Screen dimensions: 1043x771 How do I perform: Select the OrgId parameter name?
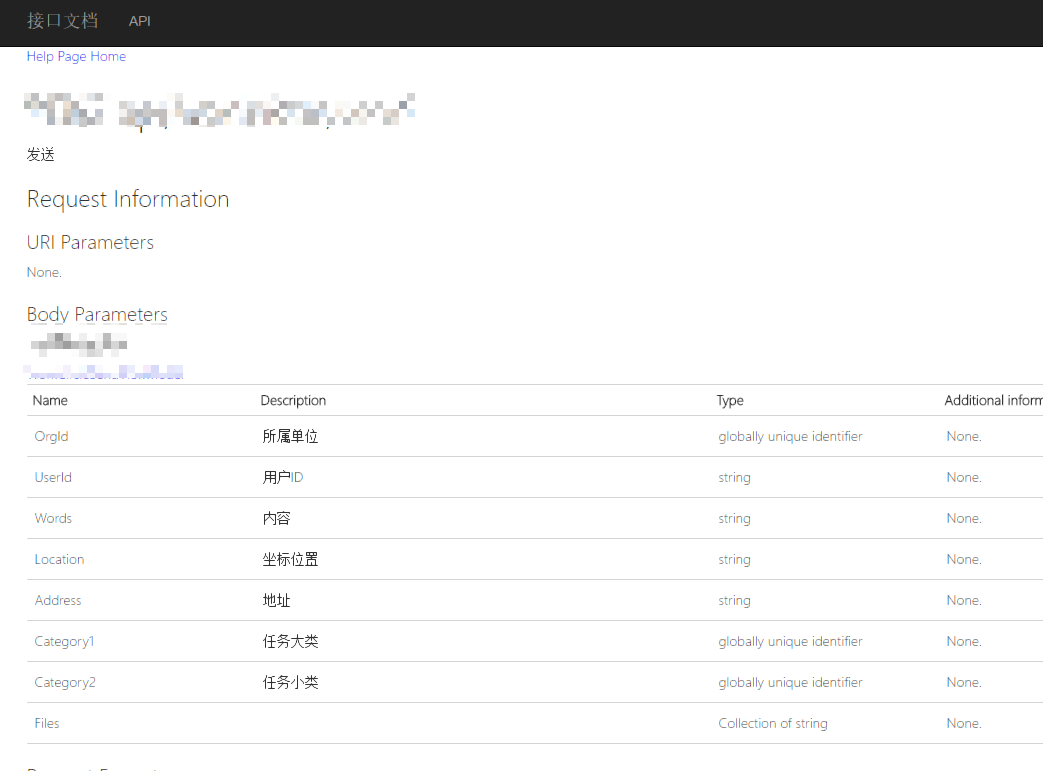tap(51, 437)
